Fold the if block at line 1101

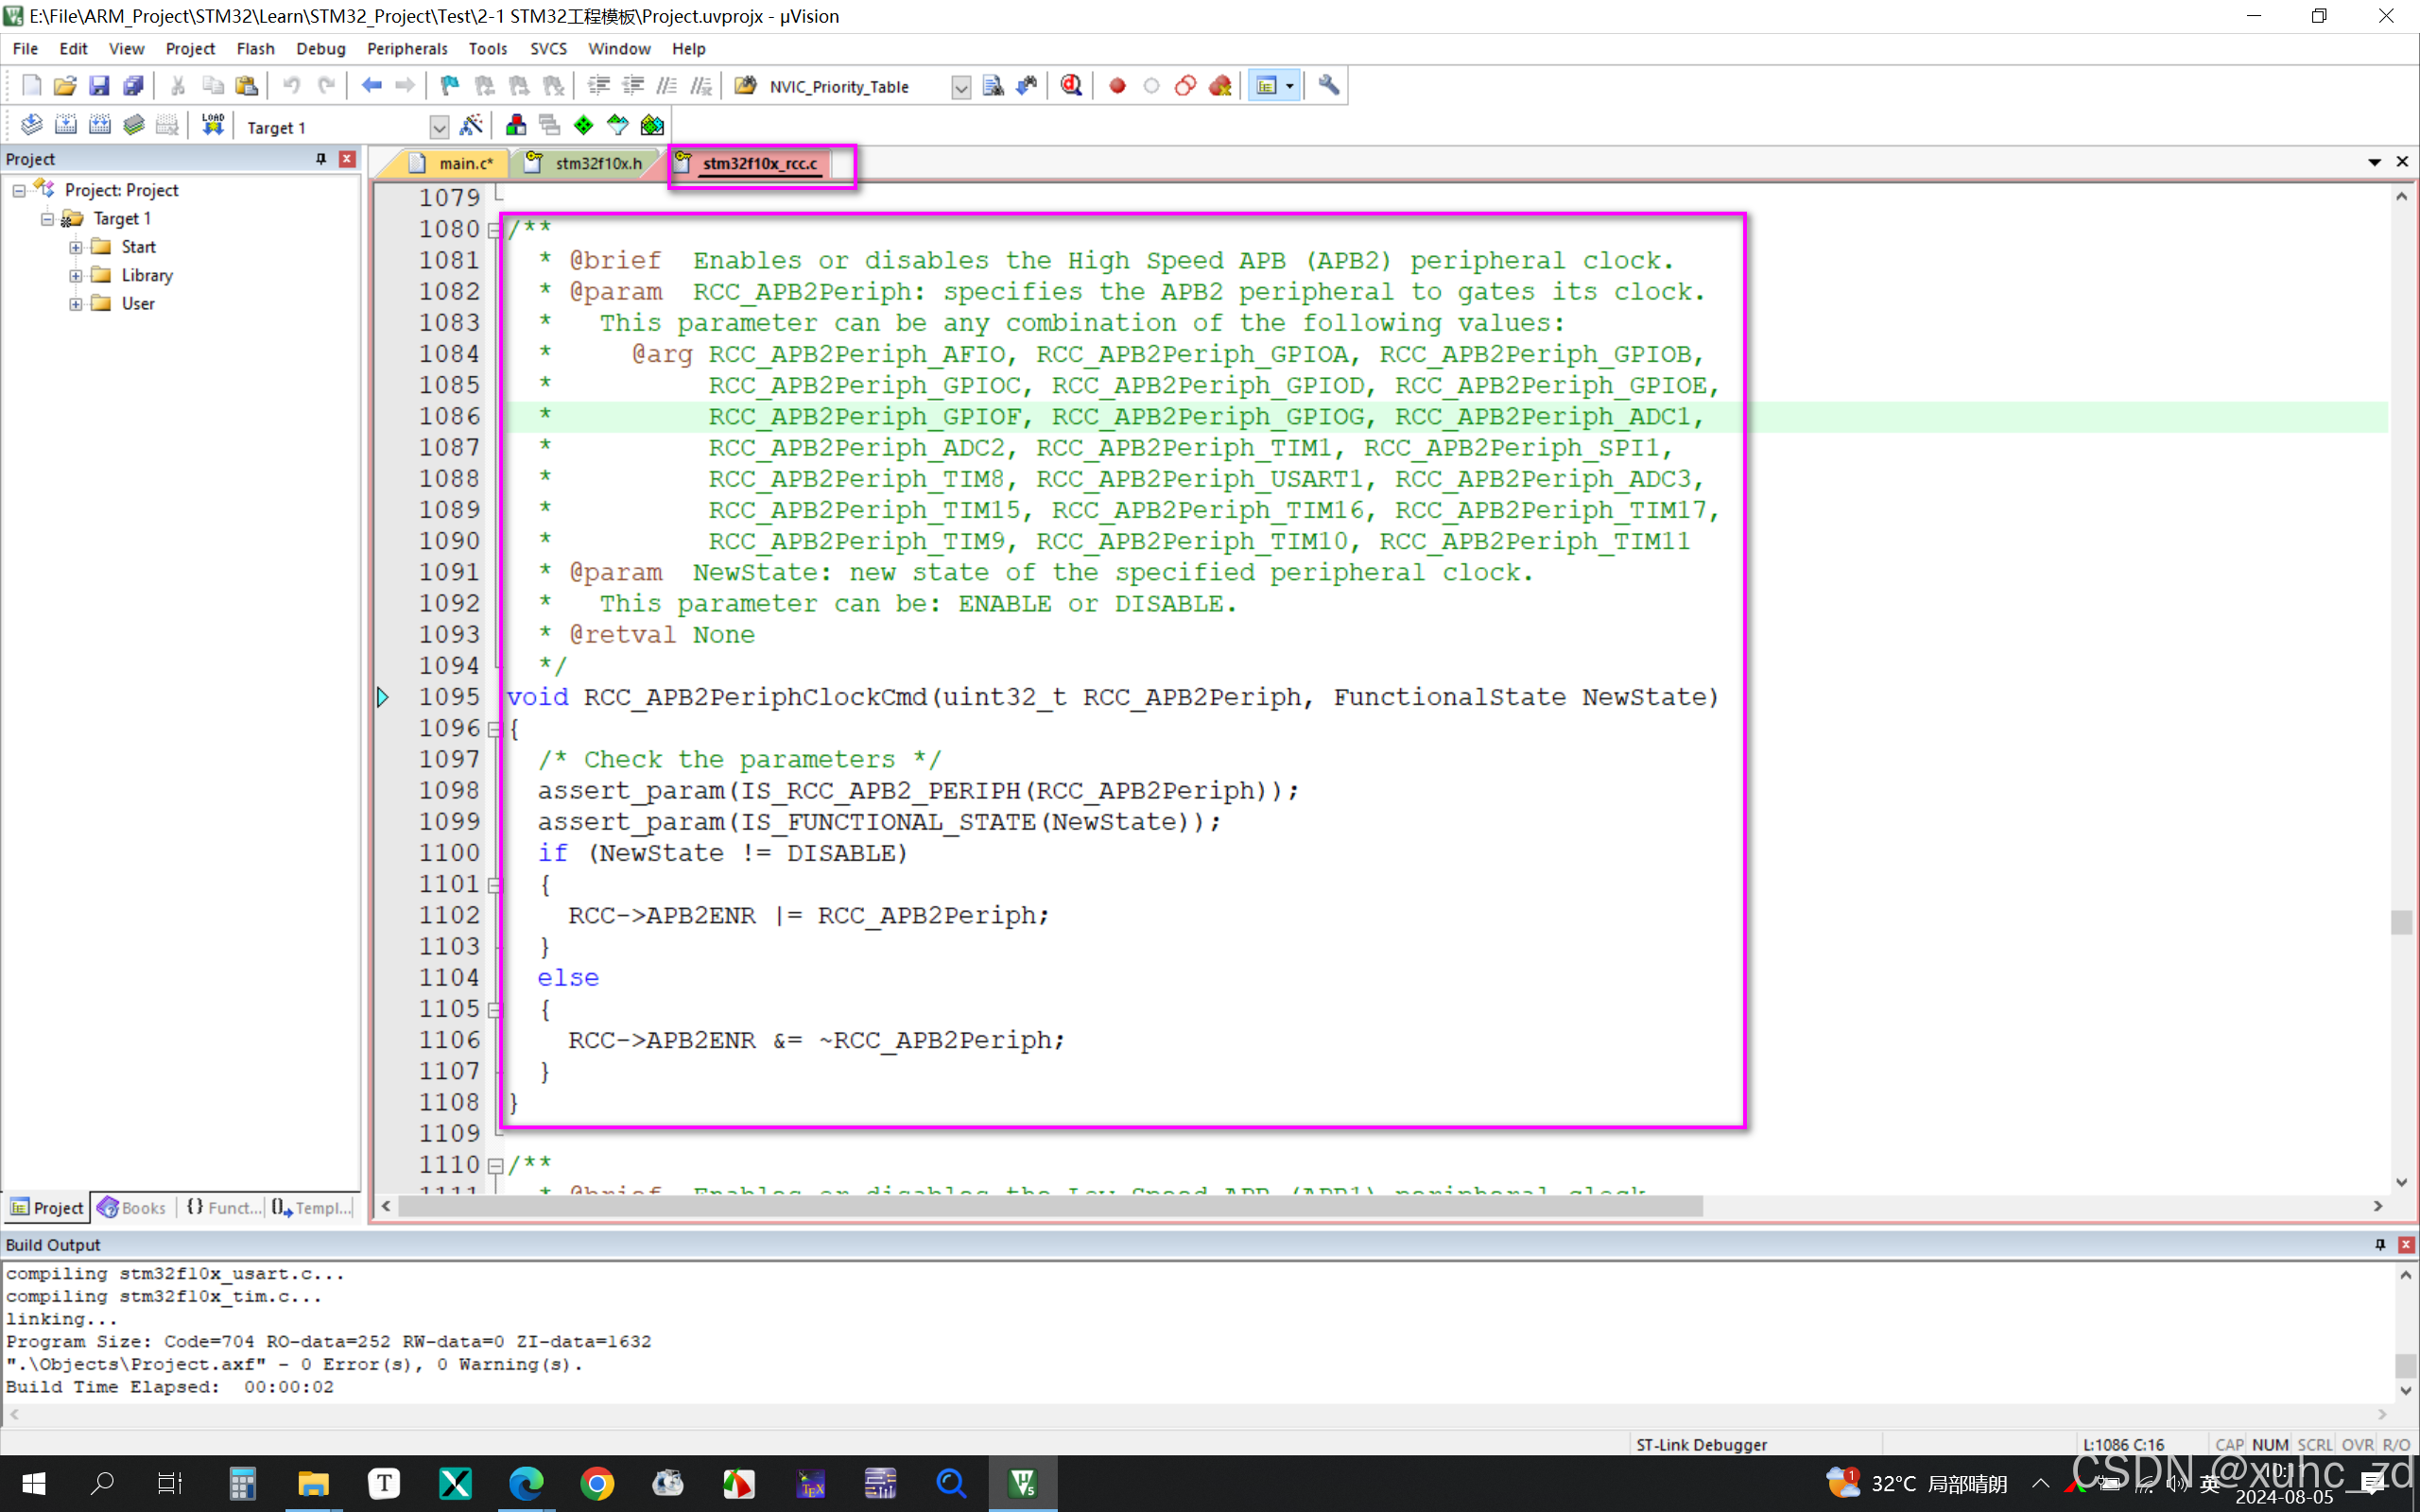[x=494, y=885]
